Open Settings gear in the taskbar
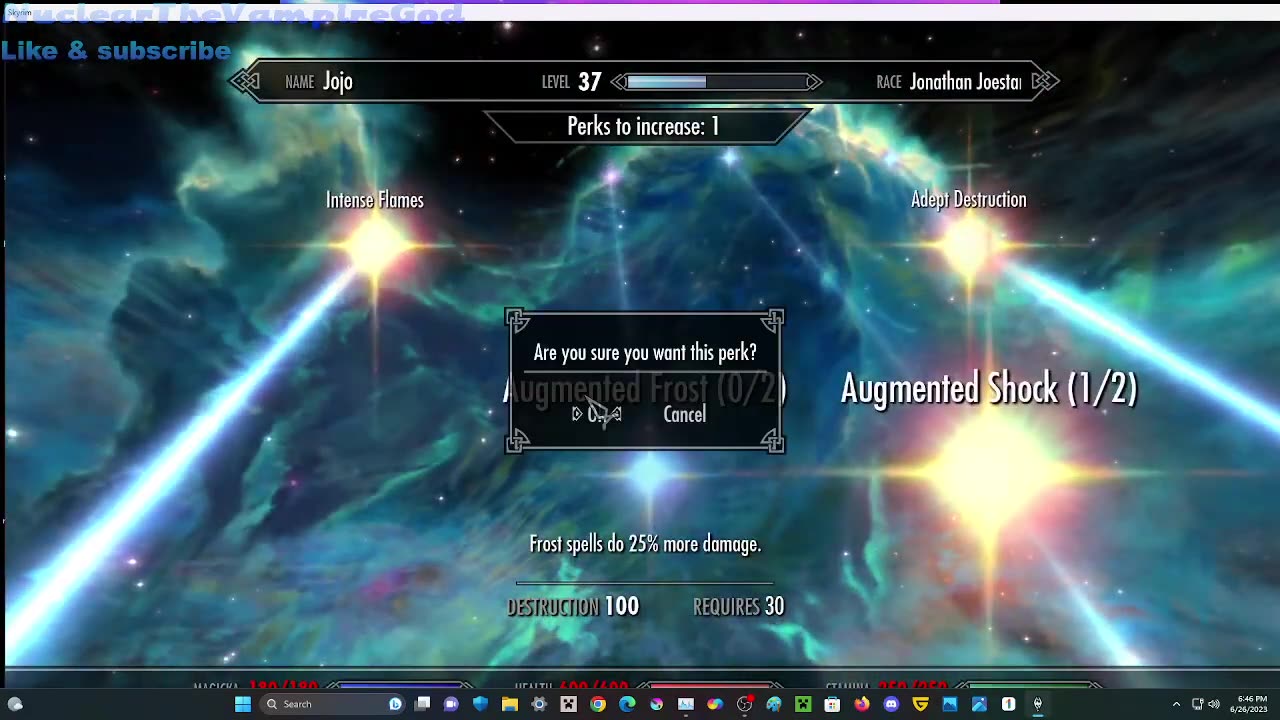The height and width of the screenshot is (720, 1280). [539, 704]
